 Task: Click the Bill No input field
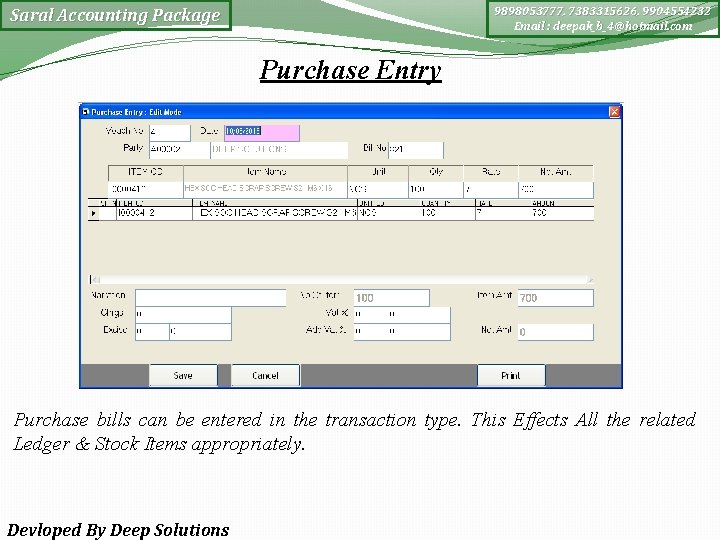416,150
